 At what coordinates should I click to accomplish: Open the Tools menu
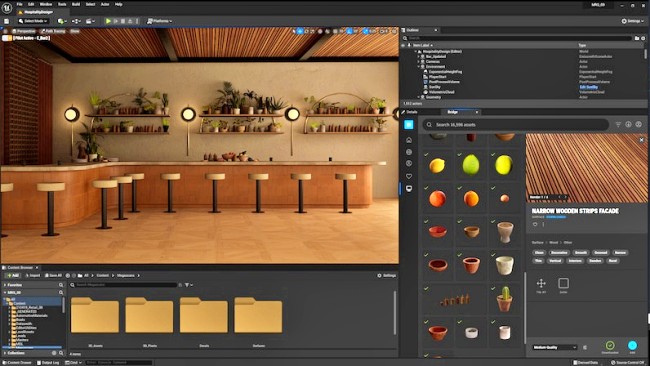[x=62, y=4]
